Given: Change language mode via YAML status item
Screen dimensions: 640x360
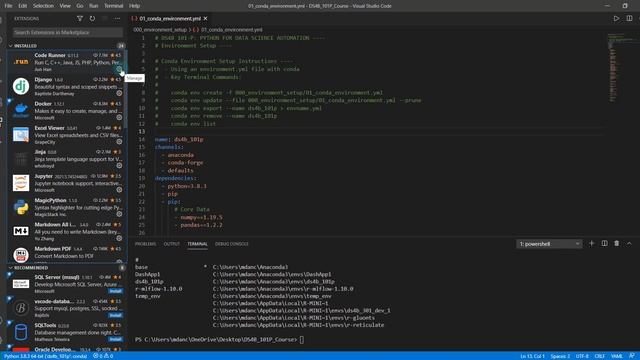Looking at the screenshot, I should click(617, 356).
